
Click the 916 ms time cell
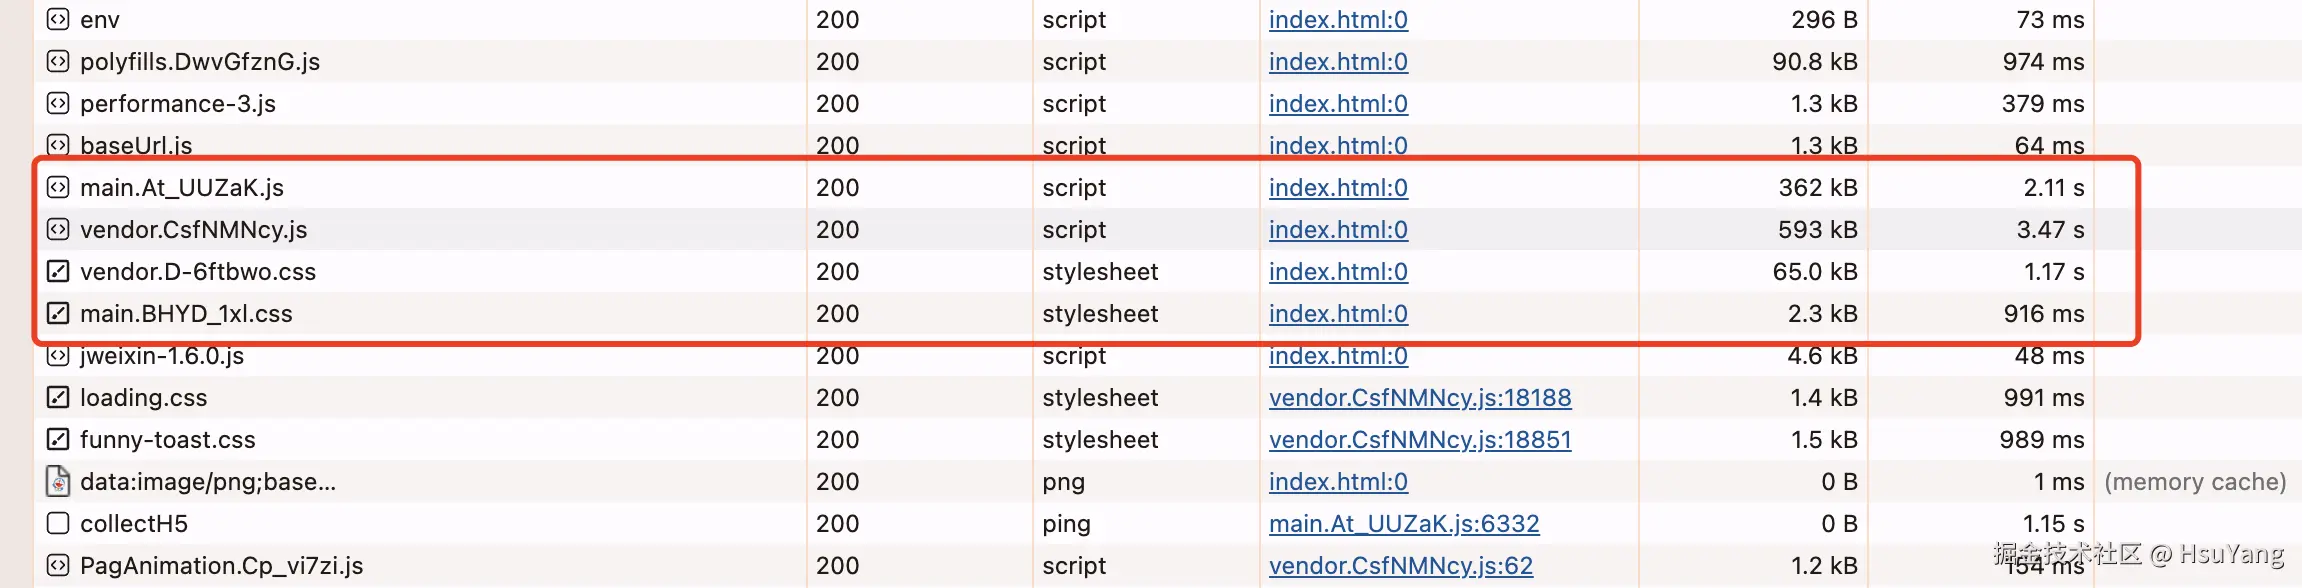tap(2044, 313)
